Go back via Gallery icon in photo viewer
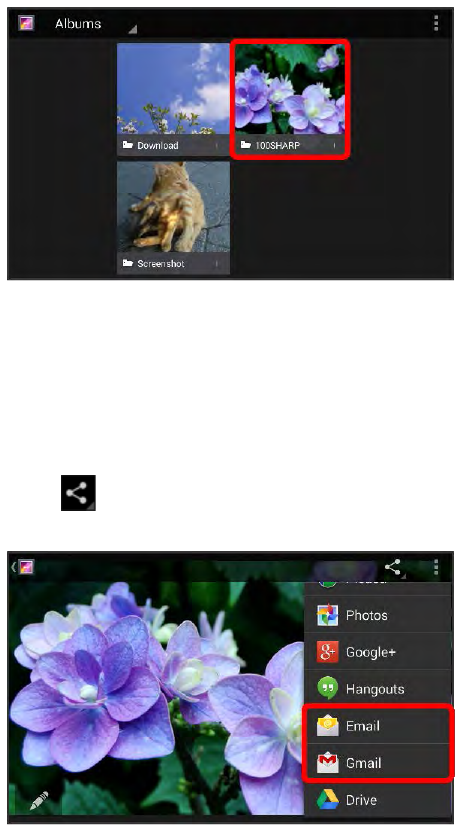 pyautogui.click(x=23, y=567)
